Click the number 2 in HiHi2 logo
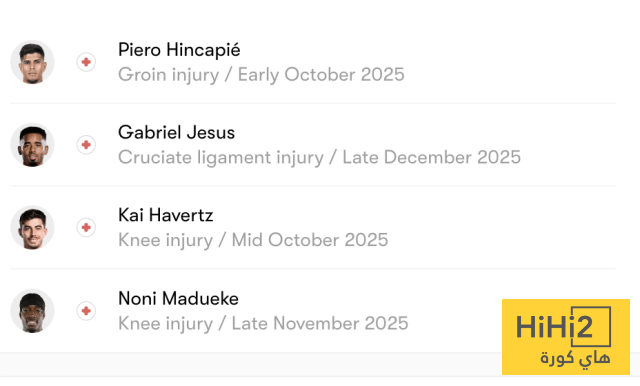The height and width of the screenshot is (386, 640). click(x=583, y=327)
